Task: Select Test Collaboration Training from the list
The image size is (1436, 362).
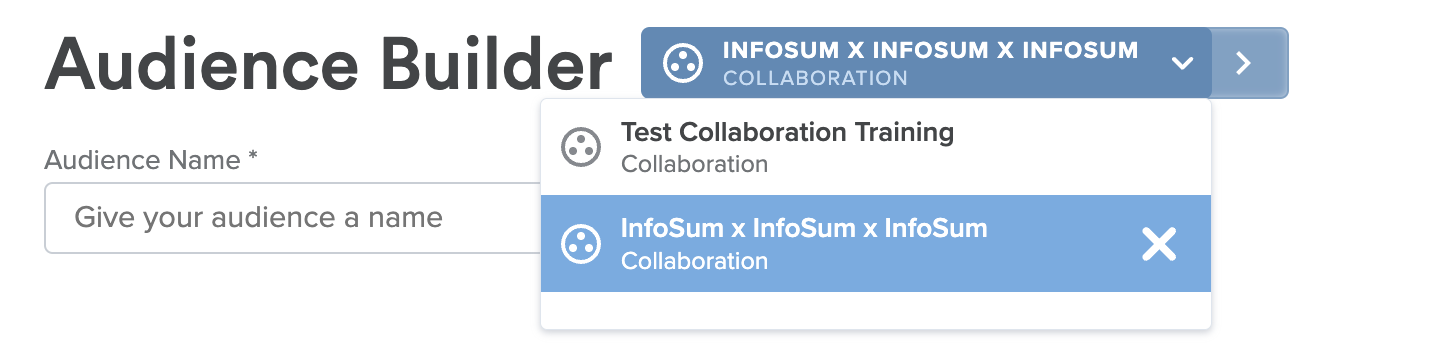Action: tap(876, 147)
